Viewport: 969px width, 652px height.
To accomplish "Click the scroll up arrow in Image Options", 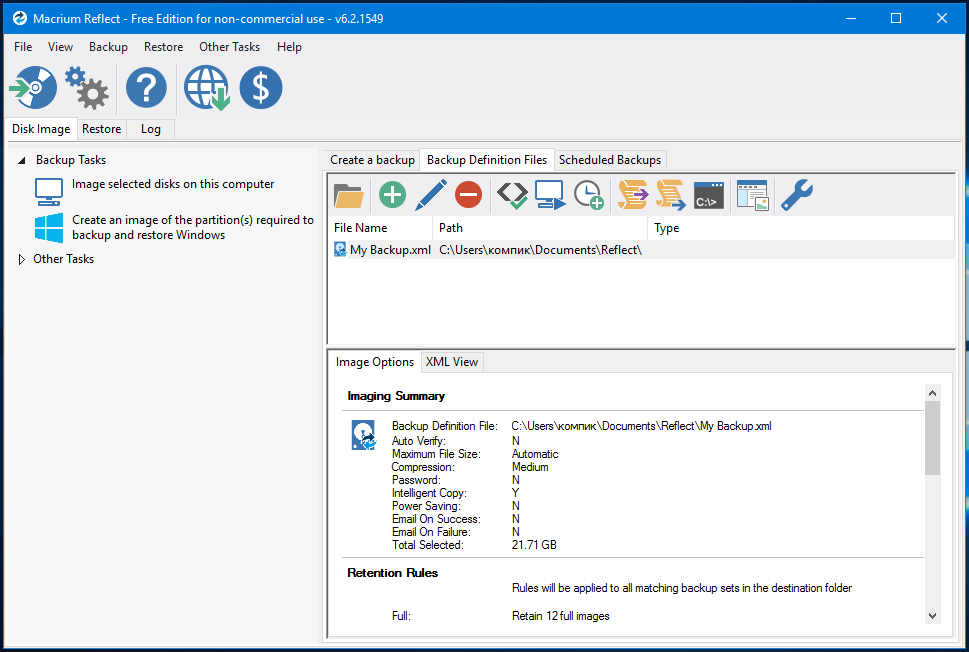I will point(933,393).
